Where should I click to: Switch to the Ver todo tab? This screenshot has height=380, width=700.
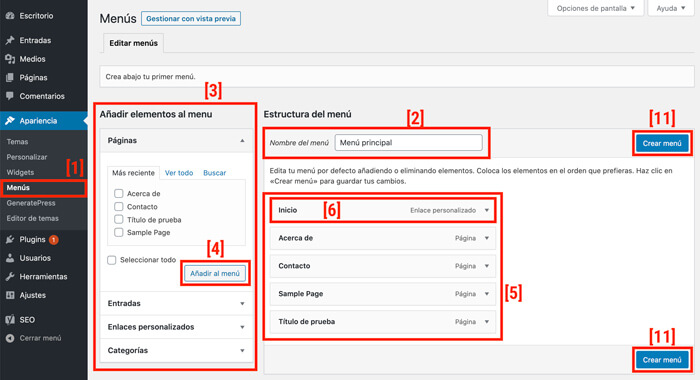pyautogui.click(x=179, y=173)
